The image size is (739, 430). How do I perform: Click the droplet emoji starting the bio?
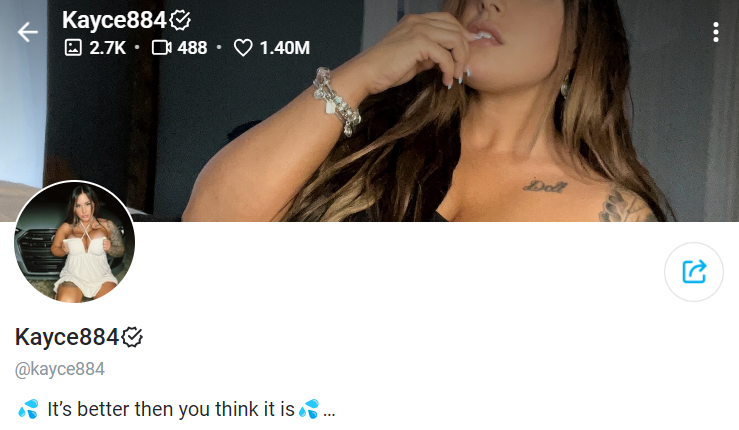[x=28, y=409]
